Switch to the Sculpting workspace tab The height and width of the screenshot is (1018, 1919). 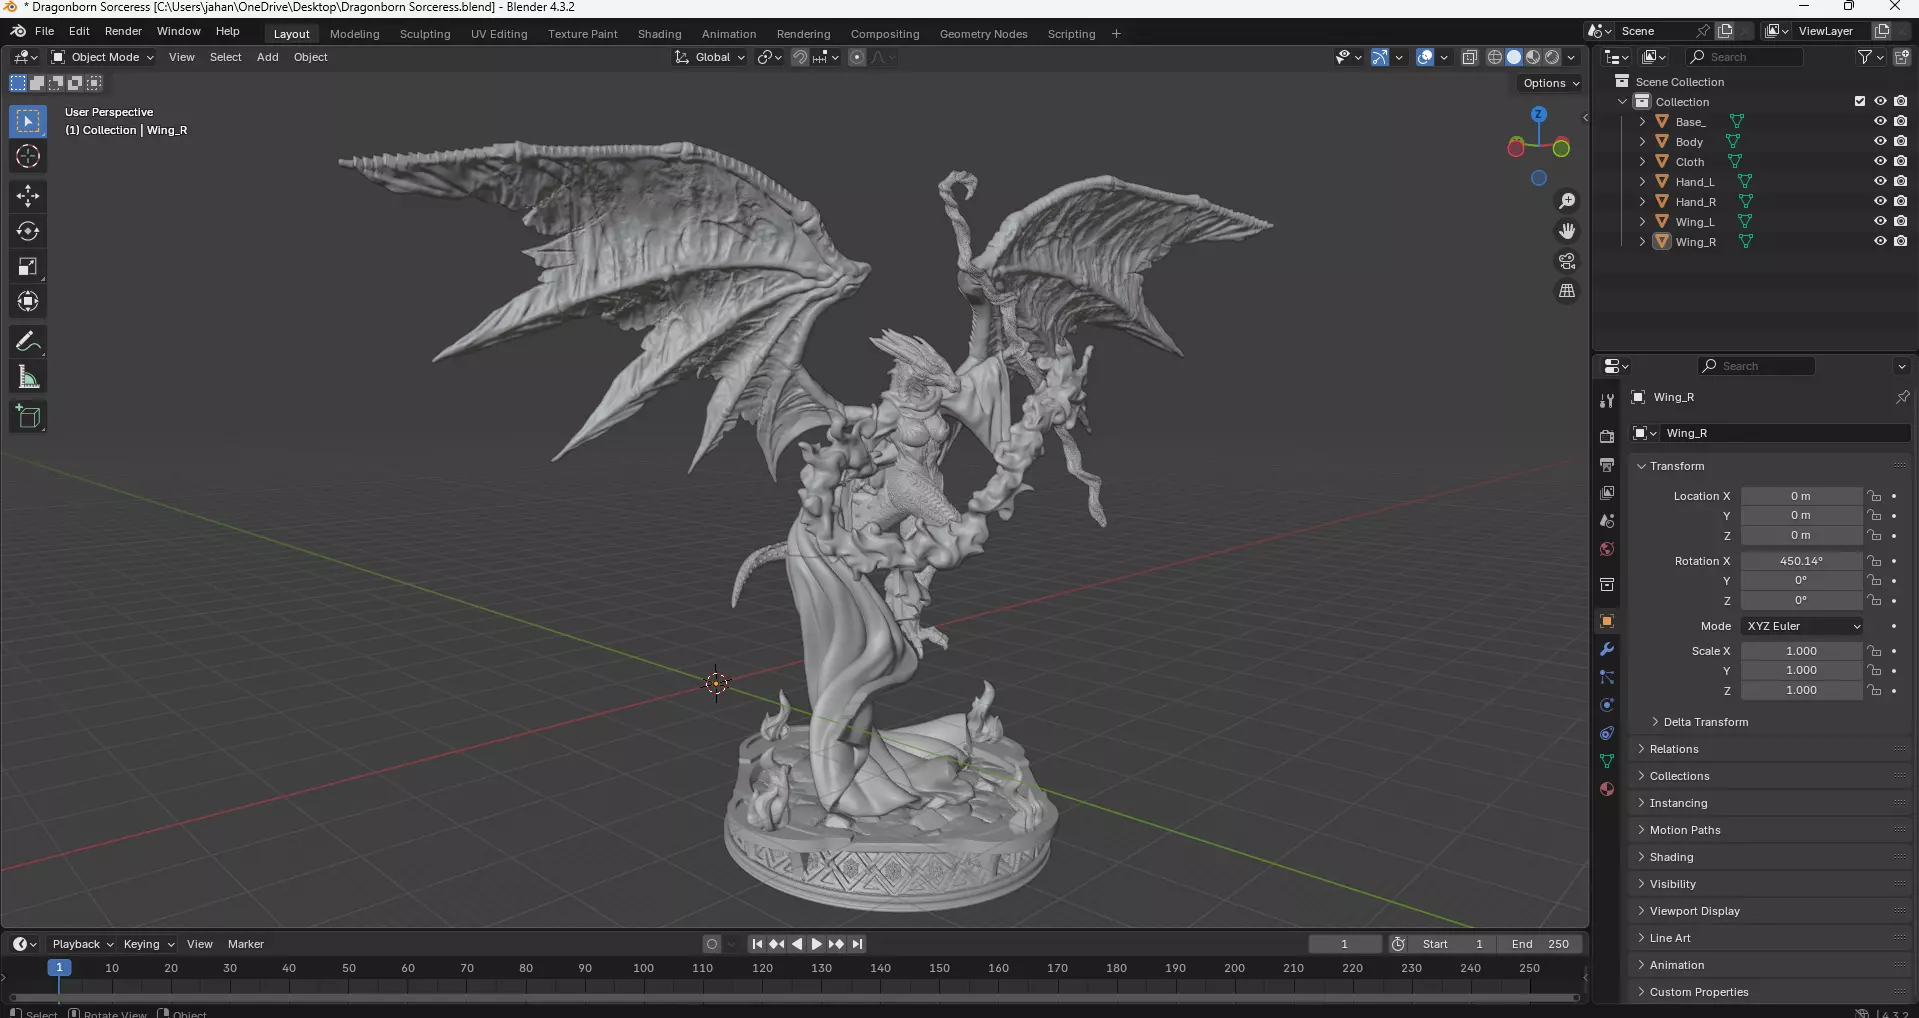point(425,34)
